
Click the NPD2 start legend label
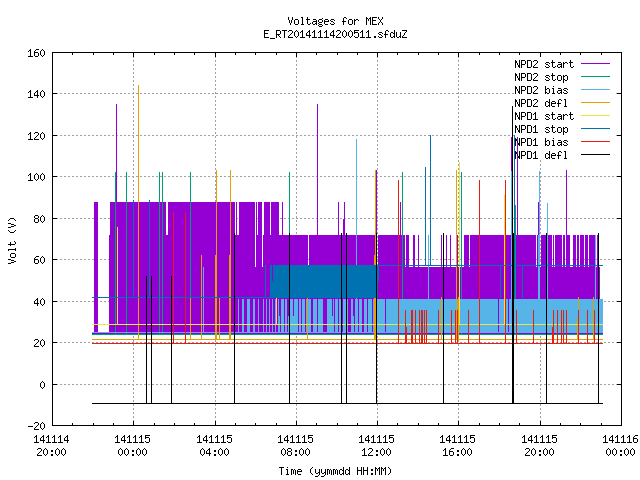(x=544, y=64)
